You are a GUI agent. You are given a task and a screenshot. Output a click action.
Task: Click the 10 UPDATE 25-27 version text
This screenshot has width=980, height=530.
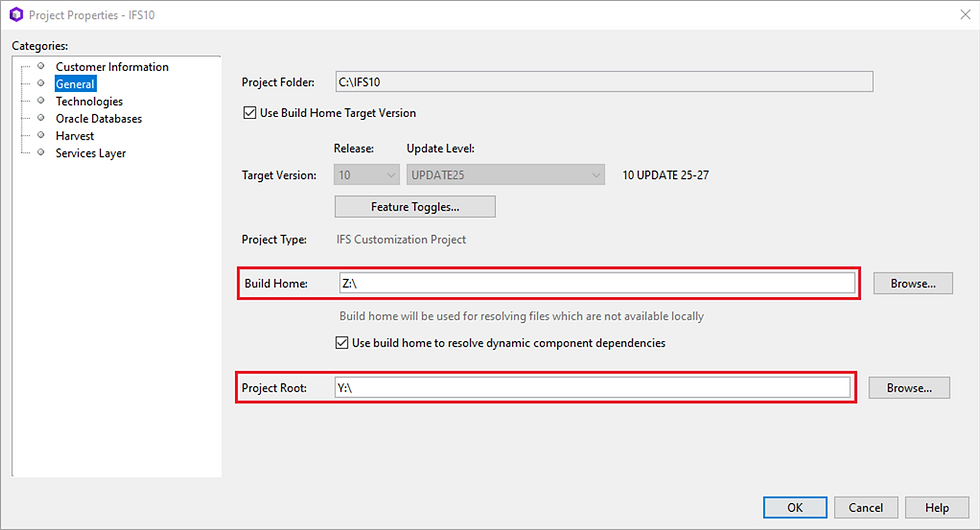click(666, 175)
